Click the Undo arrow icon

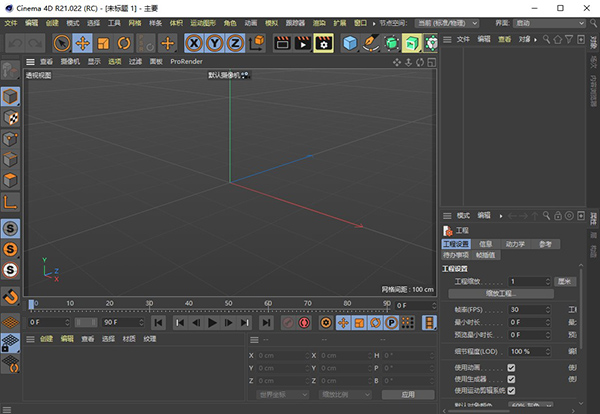(15, 43)
